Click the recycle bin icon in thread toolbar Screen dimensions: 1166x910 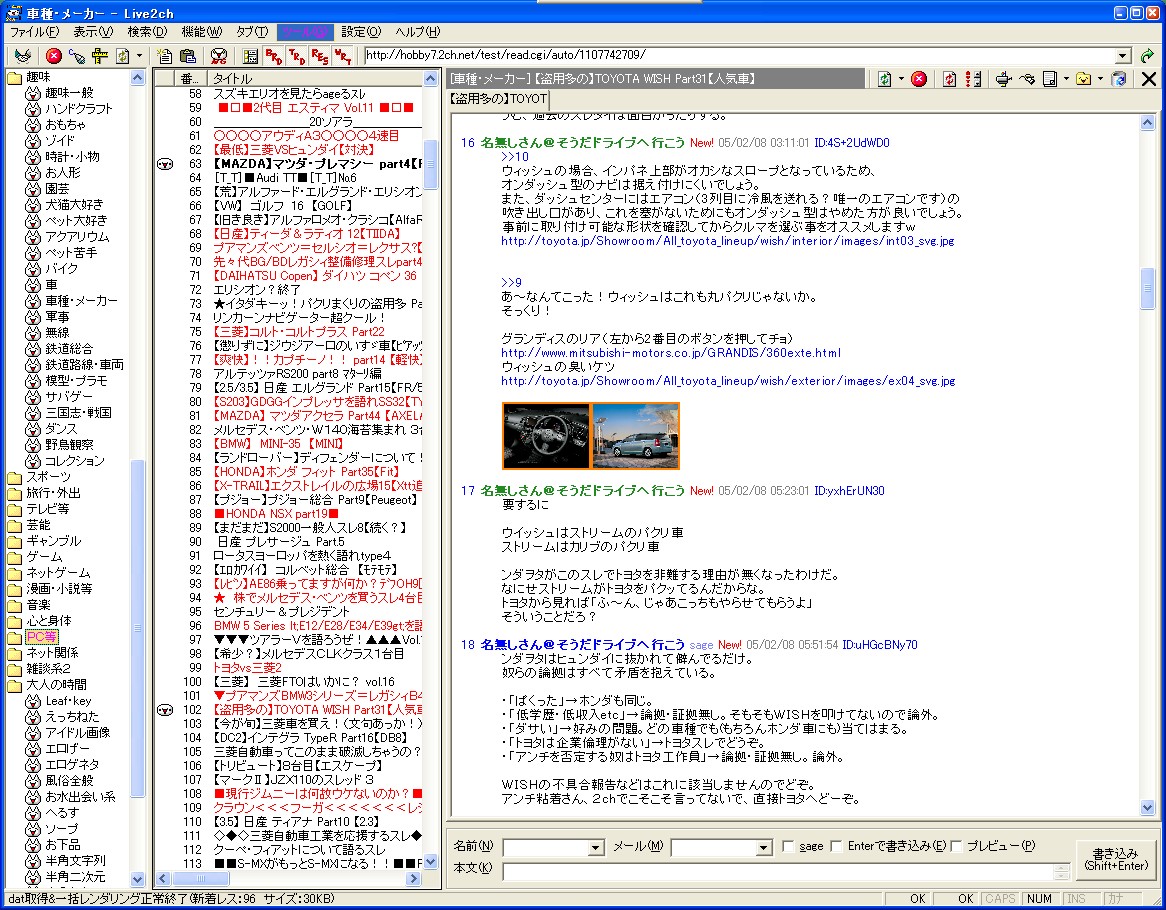click(x=1119, y=79)
